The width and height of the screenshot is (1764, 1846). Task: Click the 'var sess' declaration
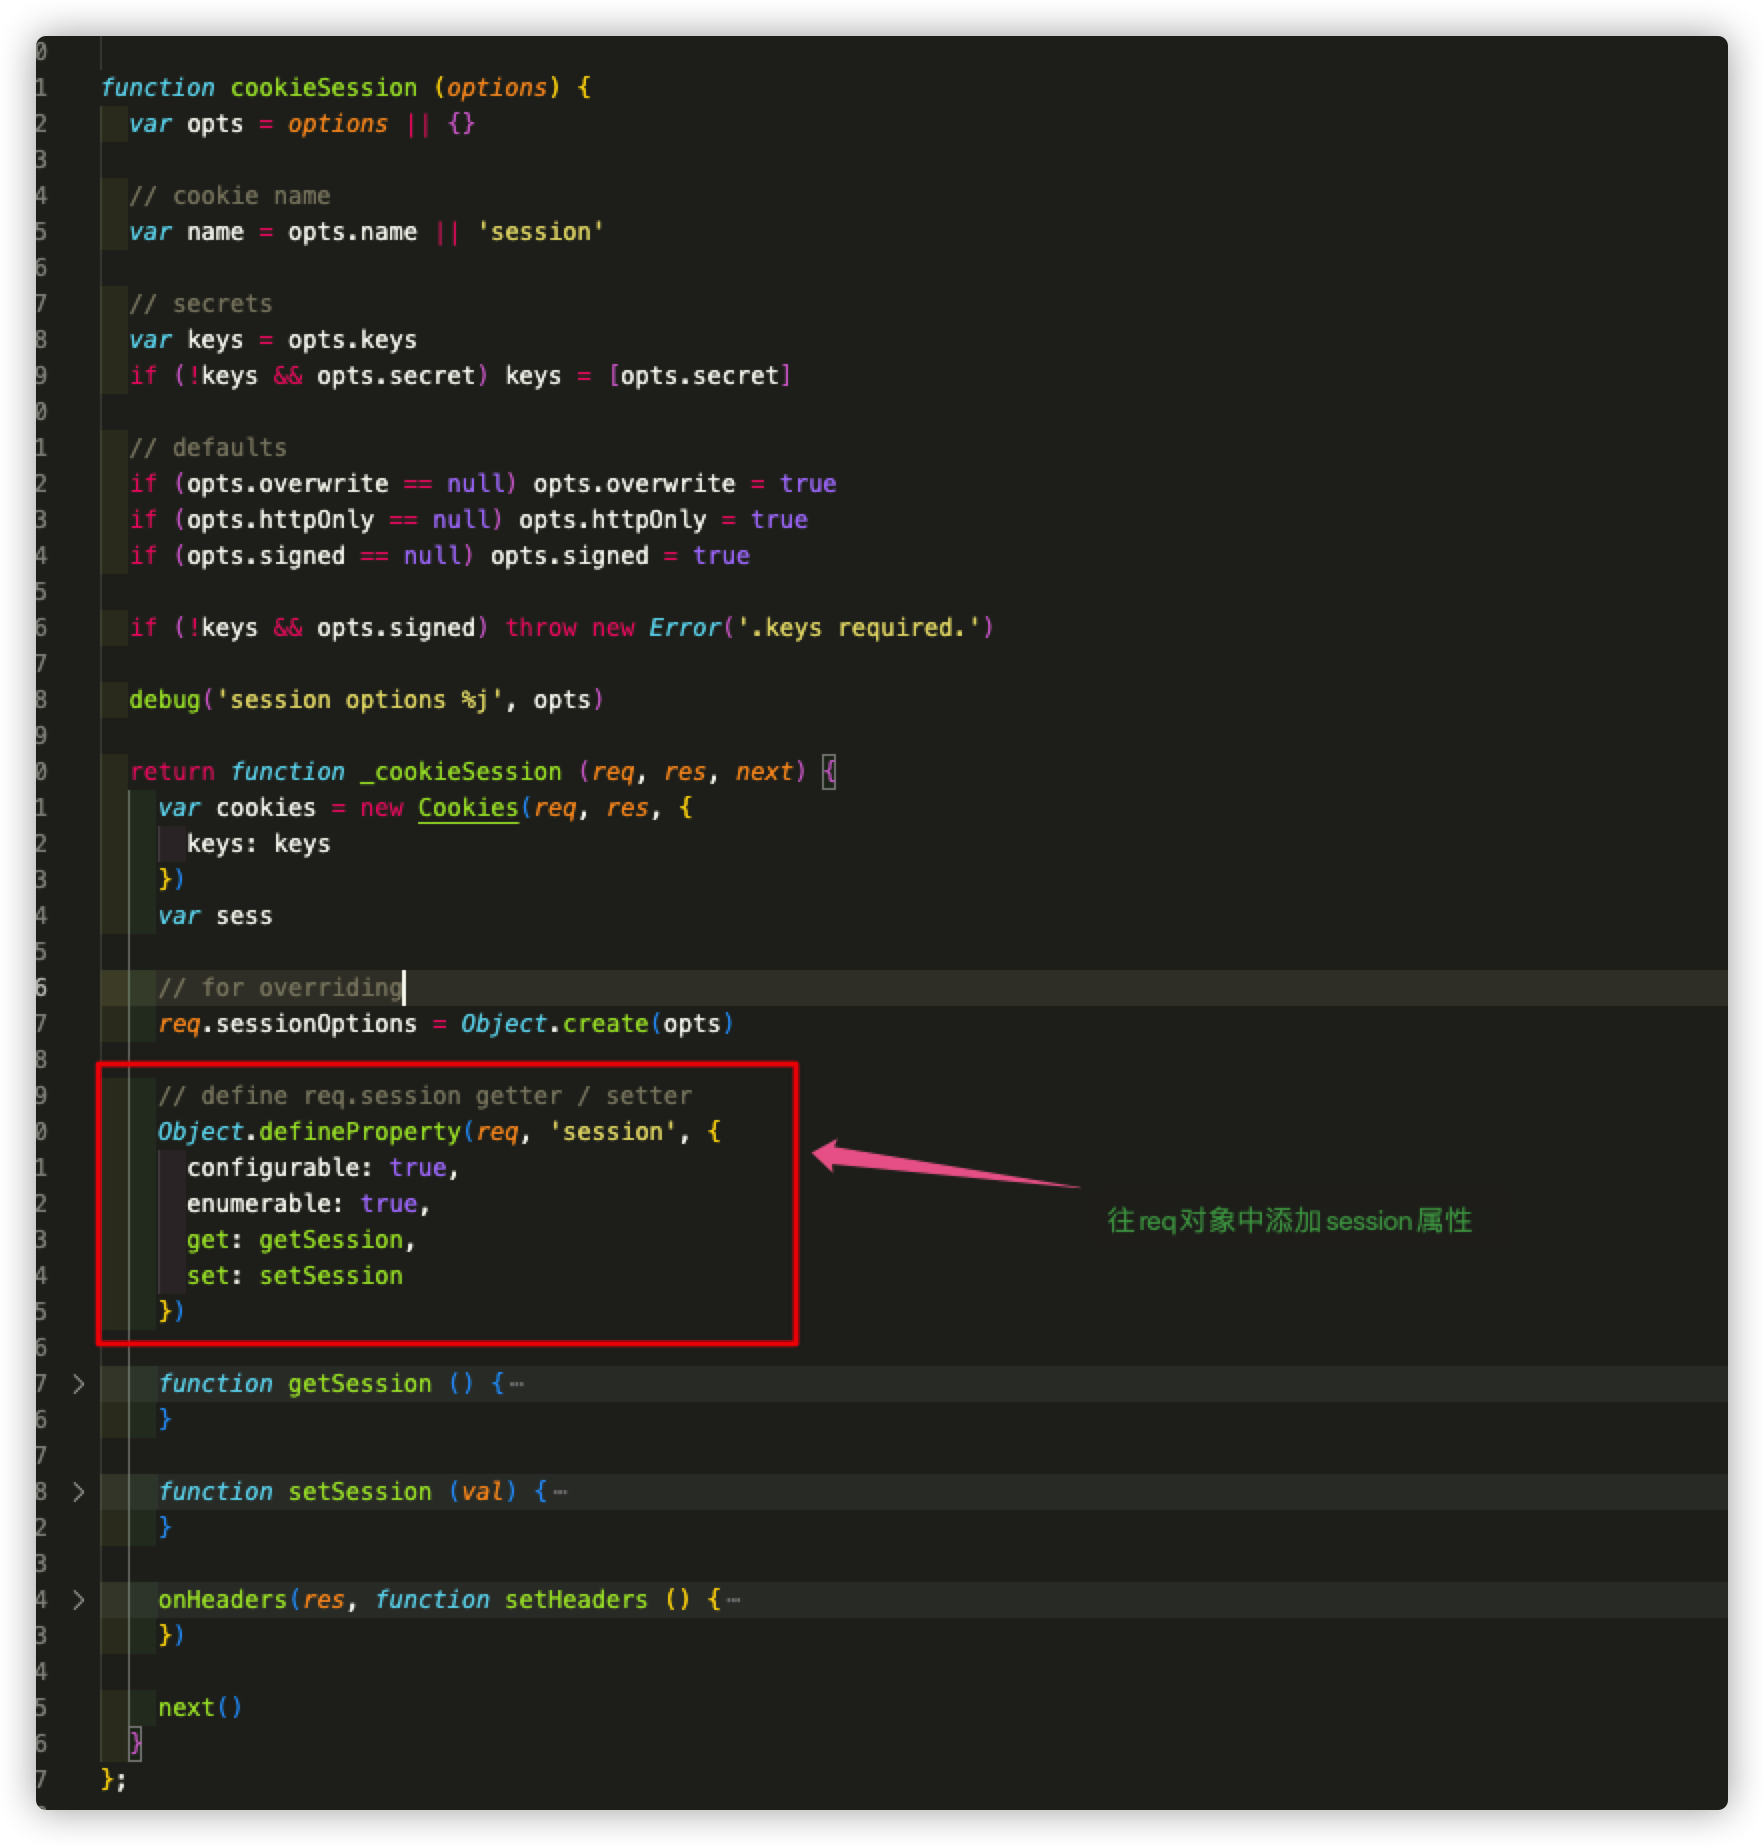(215, 916)
